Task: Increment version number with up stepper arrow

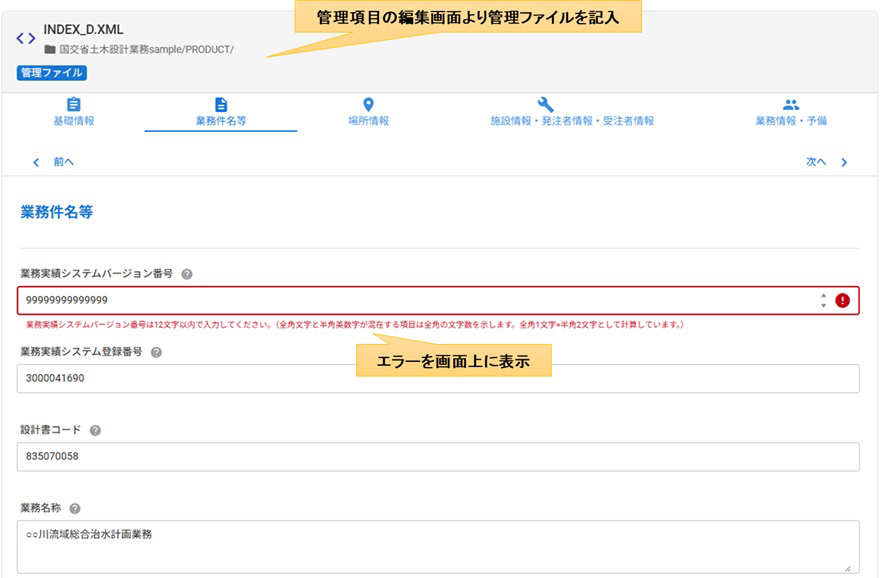Action: 822,296
